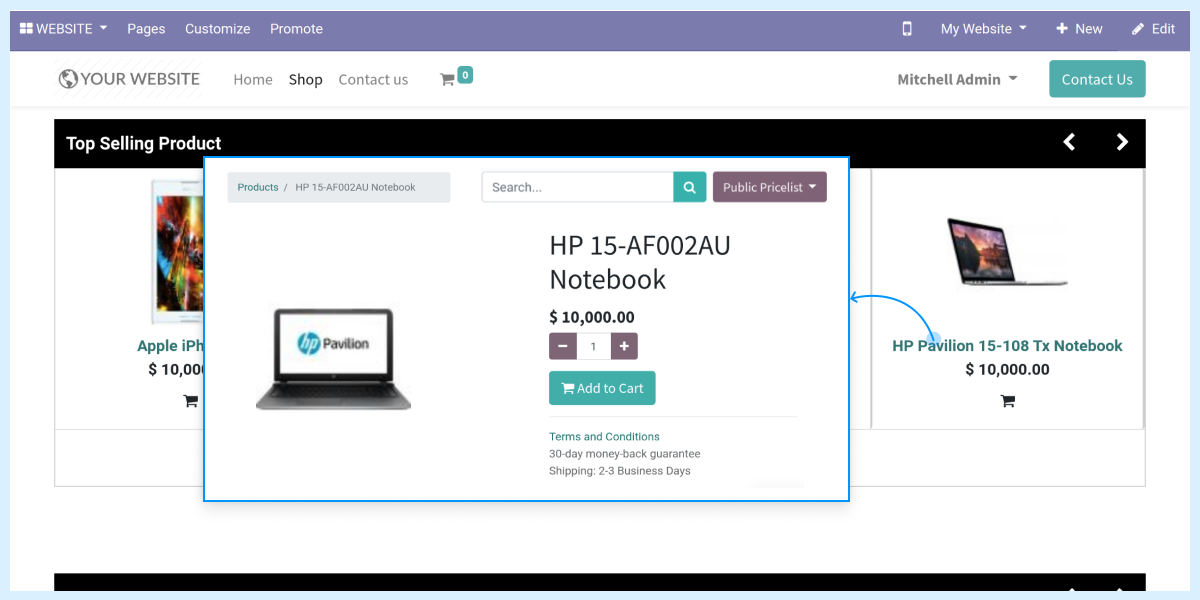Open the My Website dropdown

point(981,29)
